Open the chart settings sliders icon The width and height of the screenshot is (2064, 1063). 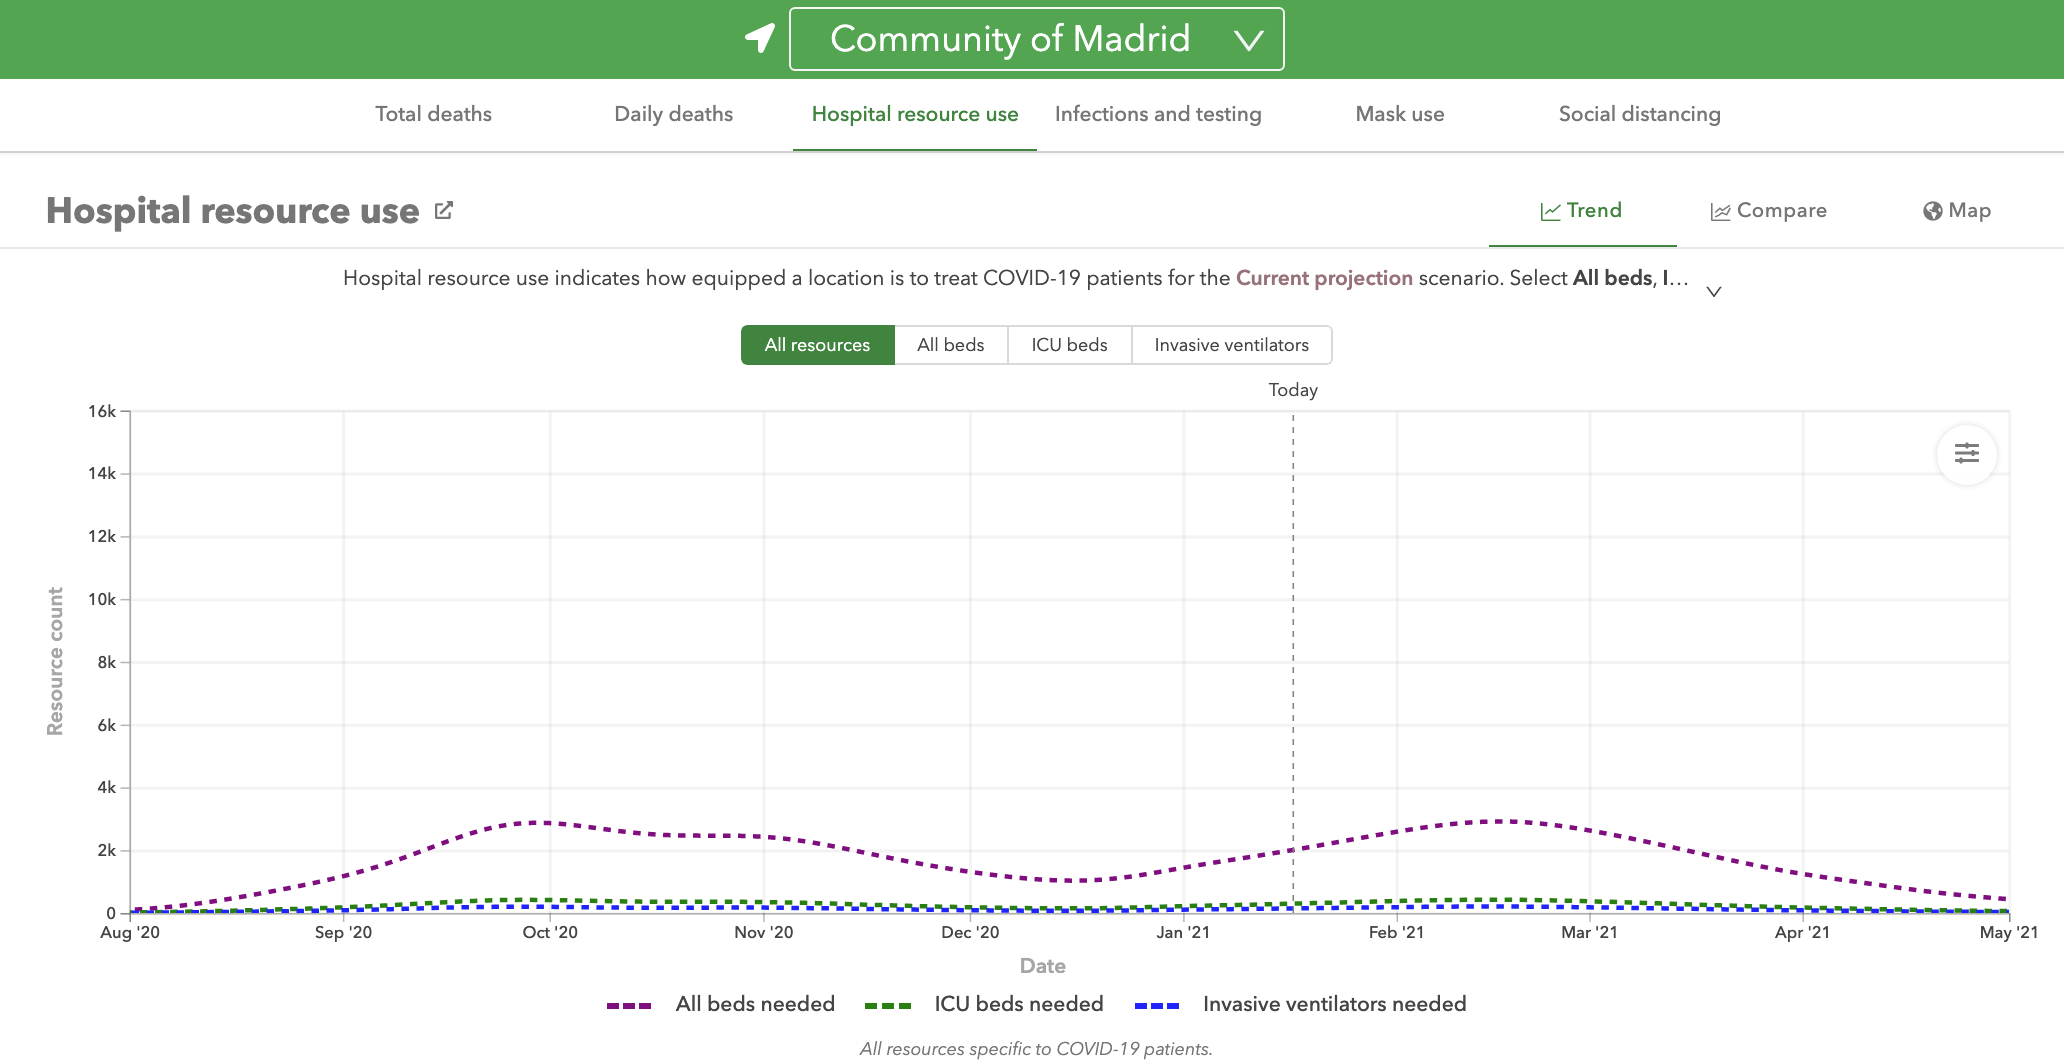pyautogui.click(x=1966, y=454)
